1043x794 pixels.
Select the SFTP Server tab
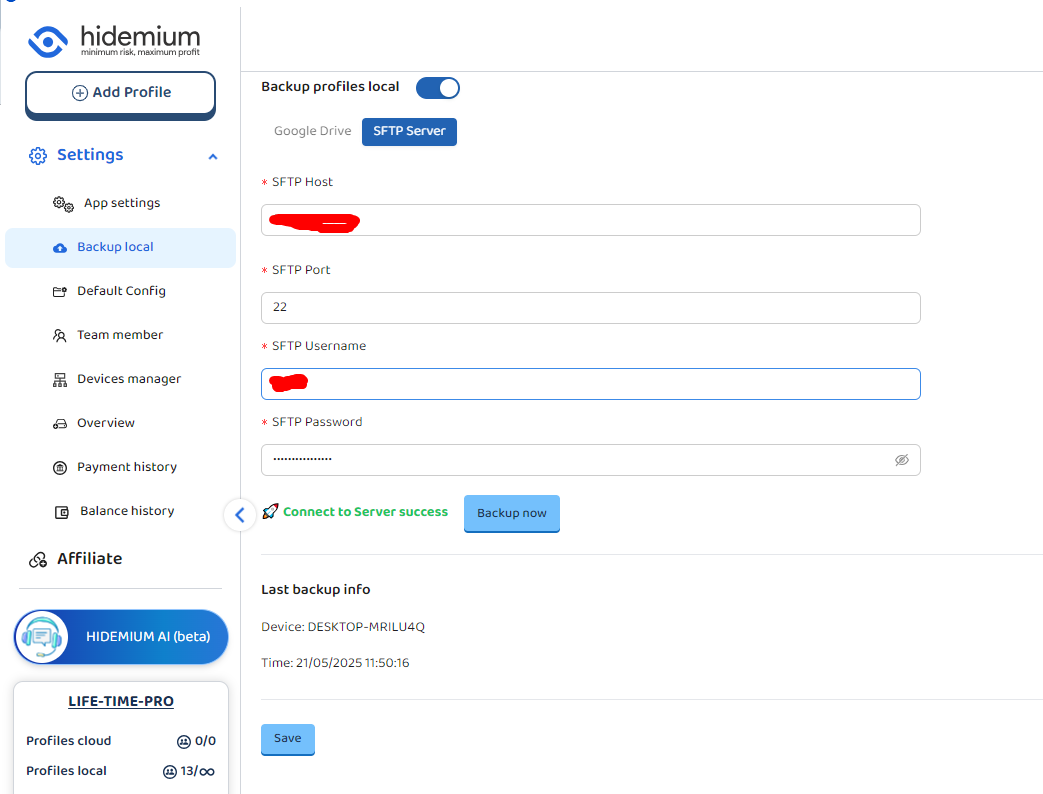[409, 131]
